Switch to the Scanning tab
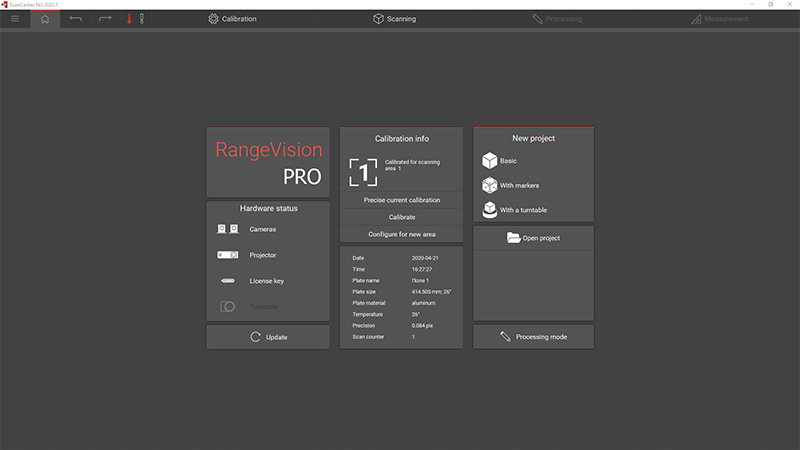This screenshot has width=800, height=450. click(x=394, y=19)
